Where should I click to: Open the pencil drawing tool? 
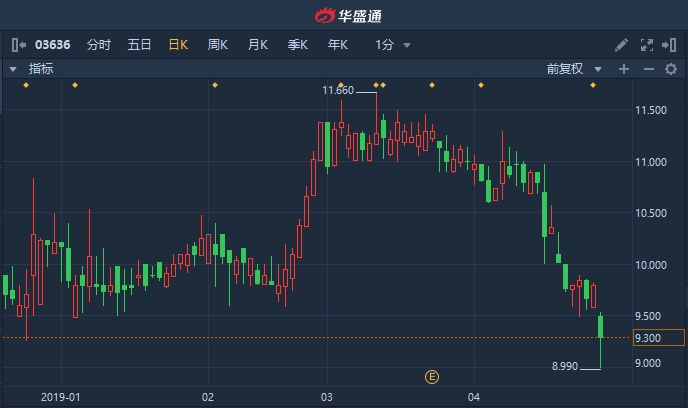coord(621,45)
